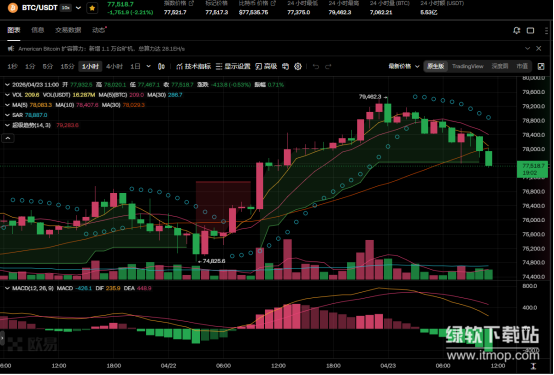Collapse all indicator legends with up-arrow button
This screenshot has height=375, width=554.
click(8, 138)
